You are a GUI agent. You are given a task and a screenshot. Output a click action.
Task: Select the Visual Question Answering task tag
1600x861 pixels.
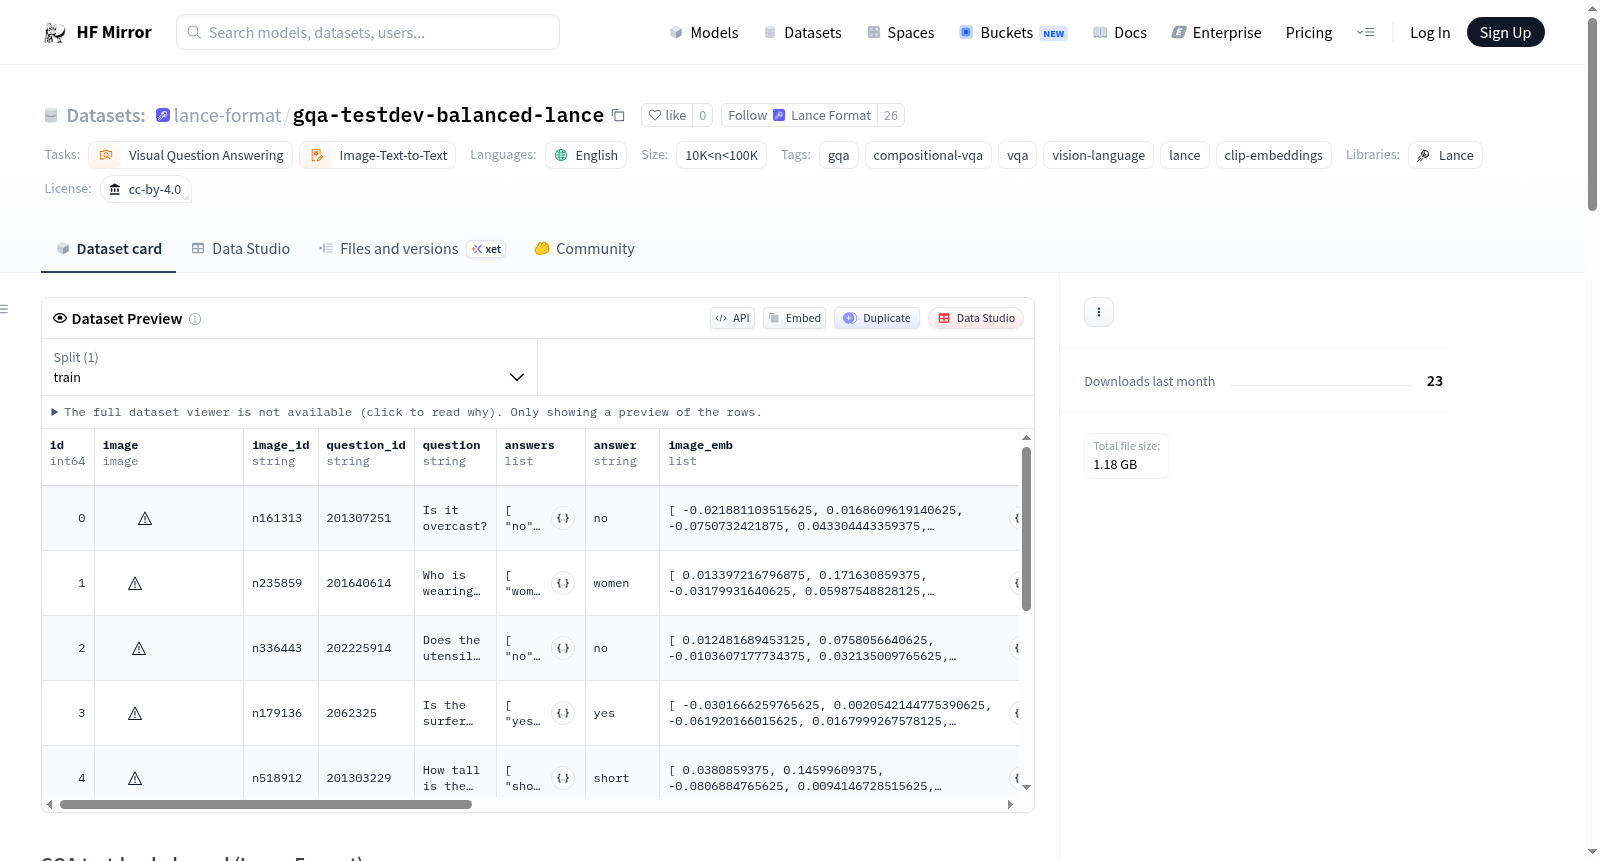tap(191, 155)
